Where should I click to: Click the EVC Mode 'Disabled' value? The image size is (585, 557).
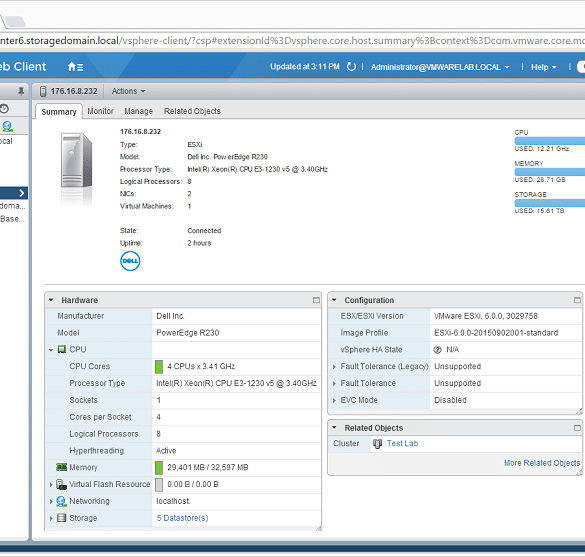(x=450, y=400)
